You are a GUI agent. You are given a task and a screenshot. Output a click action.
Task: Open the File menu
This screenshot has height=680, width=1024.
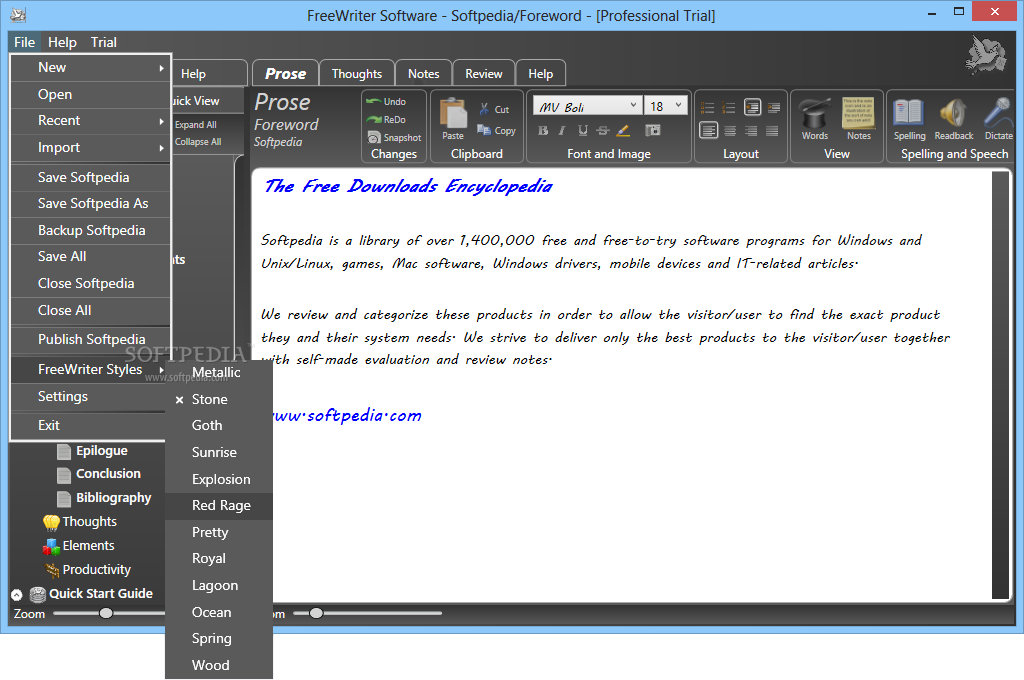pos(25,42)
